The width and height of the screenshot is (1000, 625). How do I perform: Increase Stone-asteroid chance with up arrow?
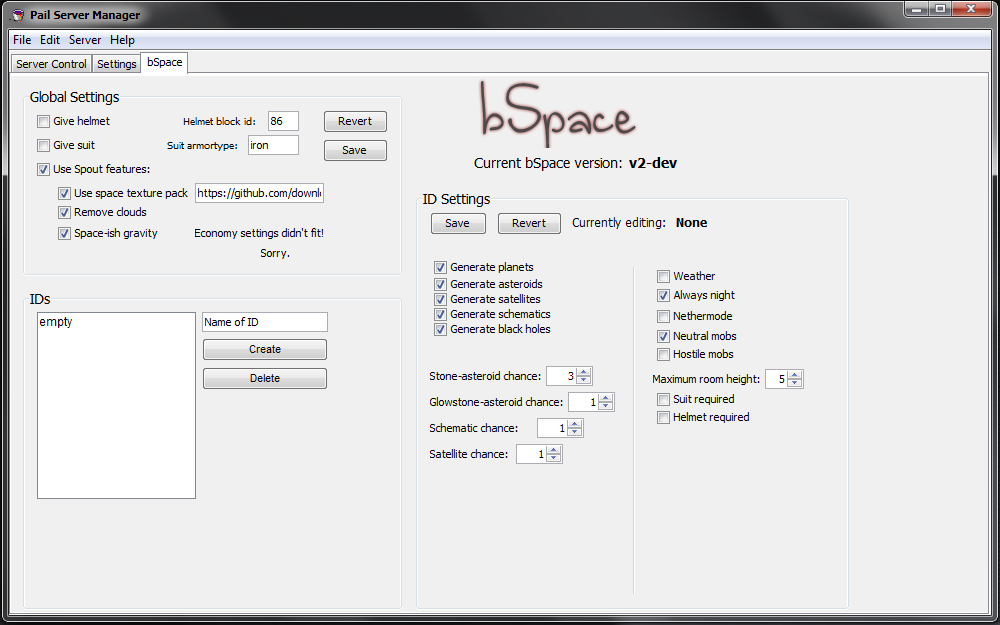(x=584, y=372)
